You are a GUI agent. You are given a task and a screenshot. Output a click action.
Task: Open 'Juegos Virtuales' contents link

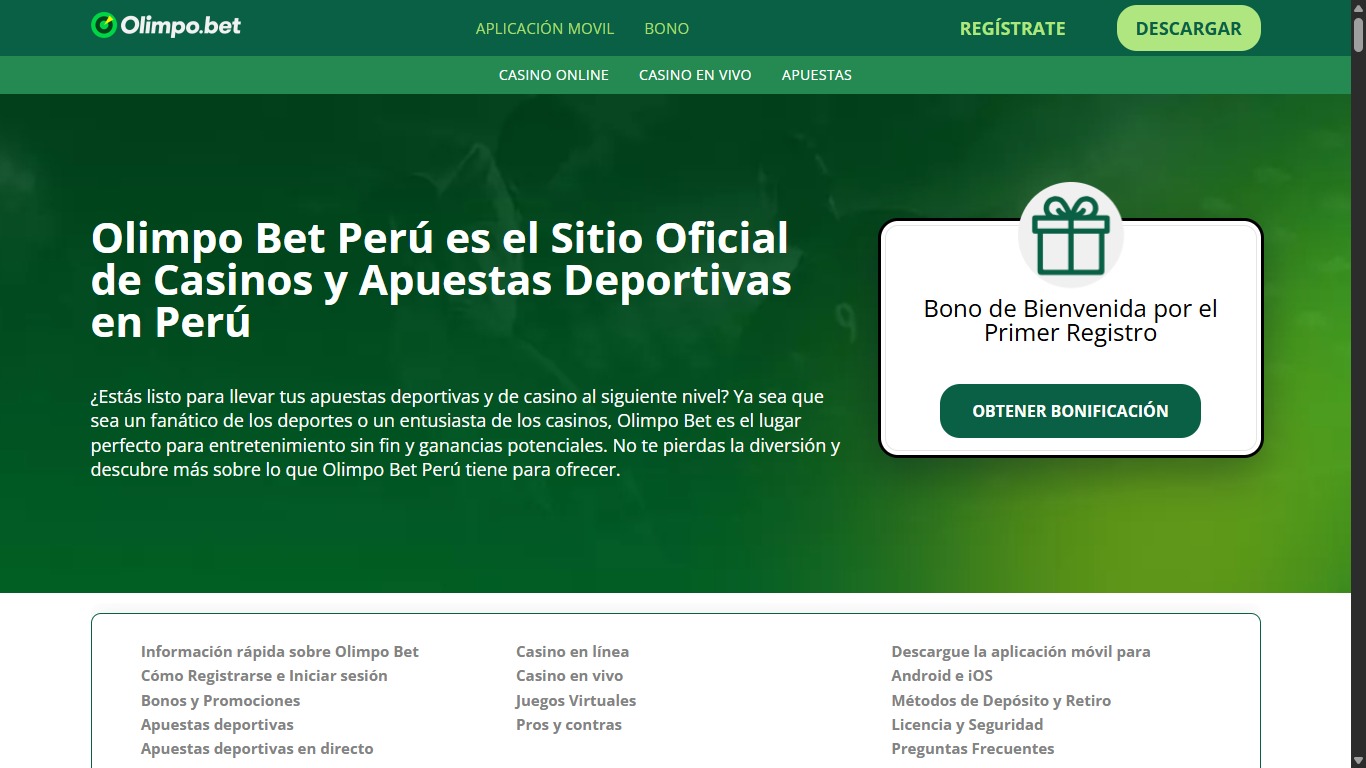click(576, 701)
